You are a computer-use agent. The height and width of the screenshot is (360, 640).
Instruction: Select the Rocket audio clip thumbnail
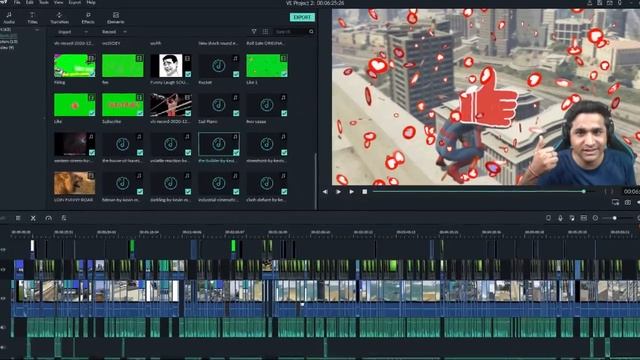[x=219, y=65]
